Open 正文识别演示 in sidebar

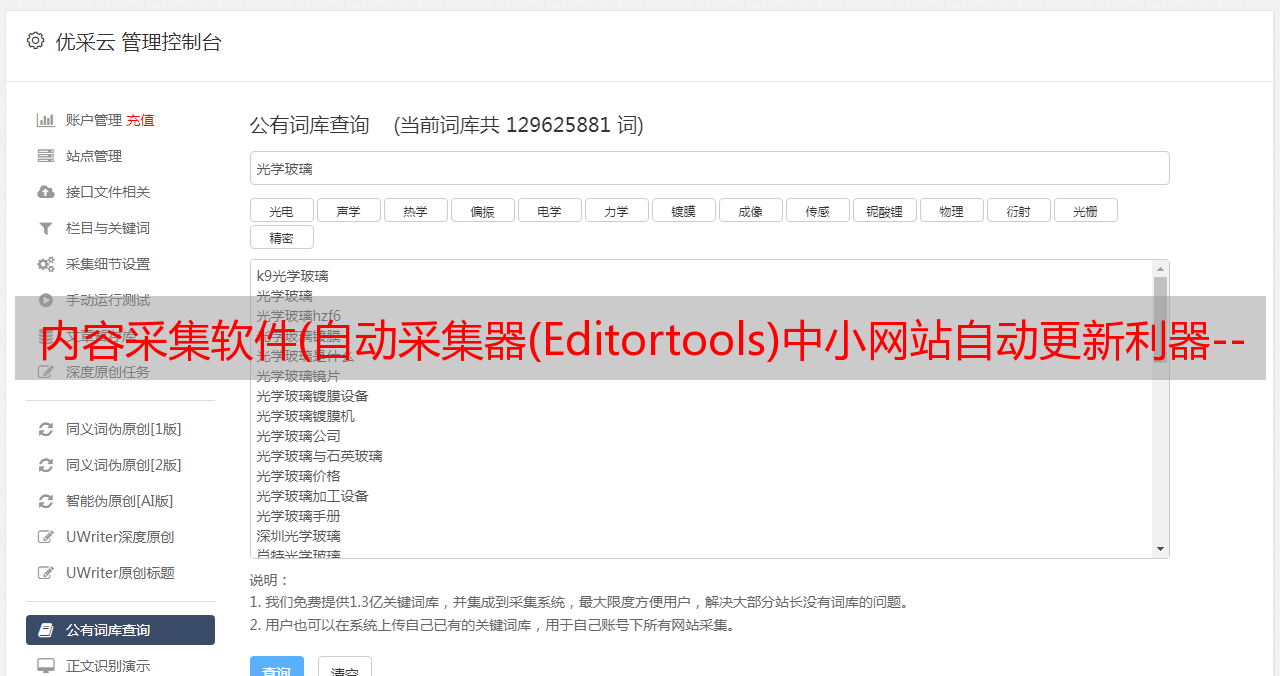coord(108,665)
